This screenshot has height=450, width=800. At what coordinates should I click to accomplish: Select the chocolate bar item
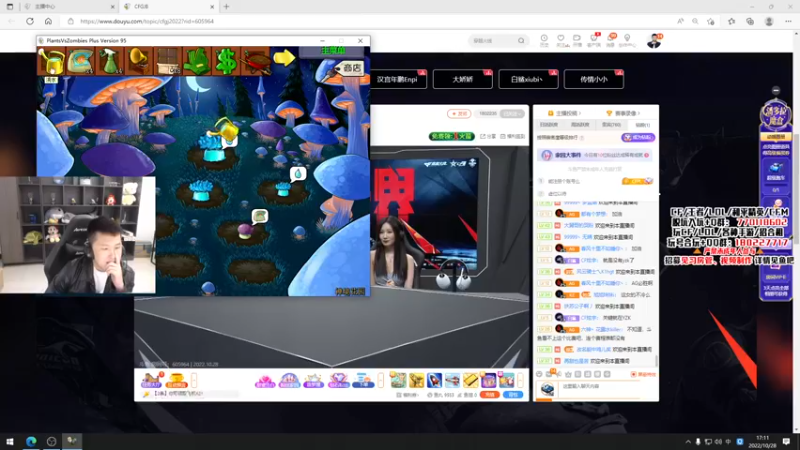[167, 61]
